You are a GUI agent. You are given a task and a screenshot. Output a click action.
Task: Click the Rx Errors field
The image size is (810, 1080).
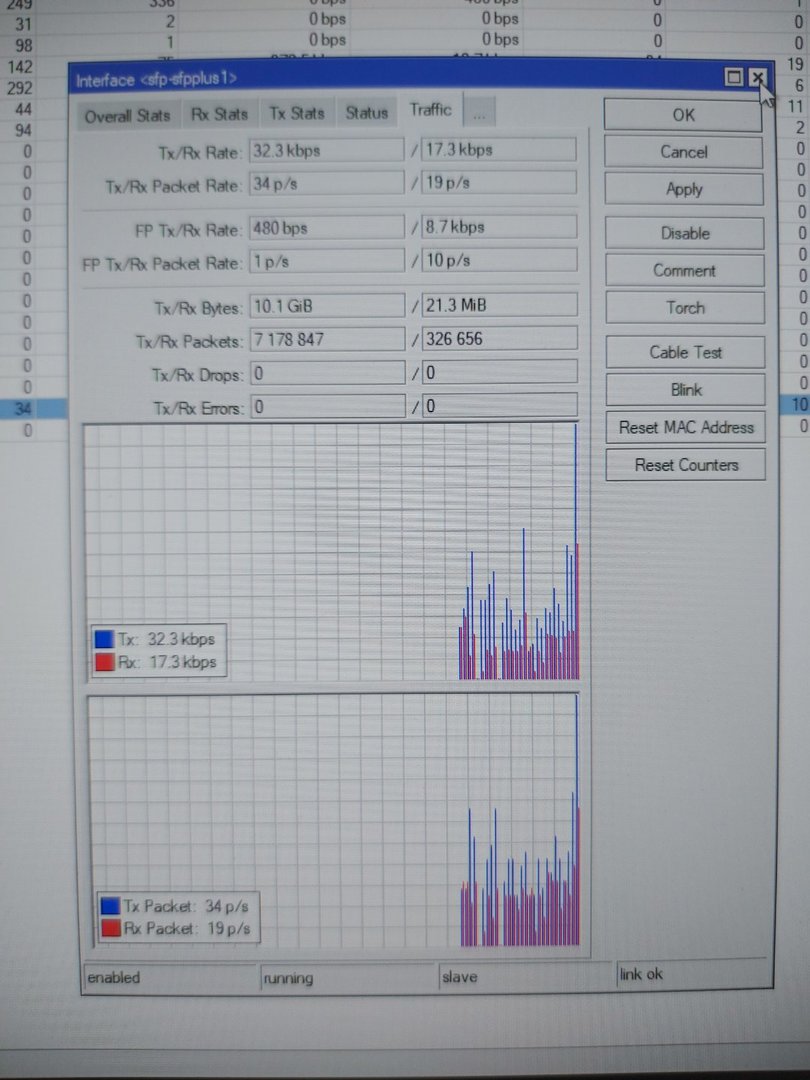(499, 406)
